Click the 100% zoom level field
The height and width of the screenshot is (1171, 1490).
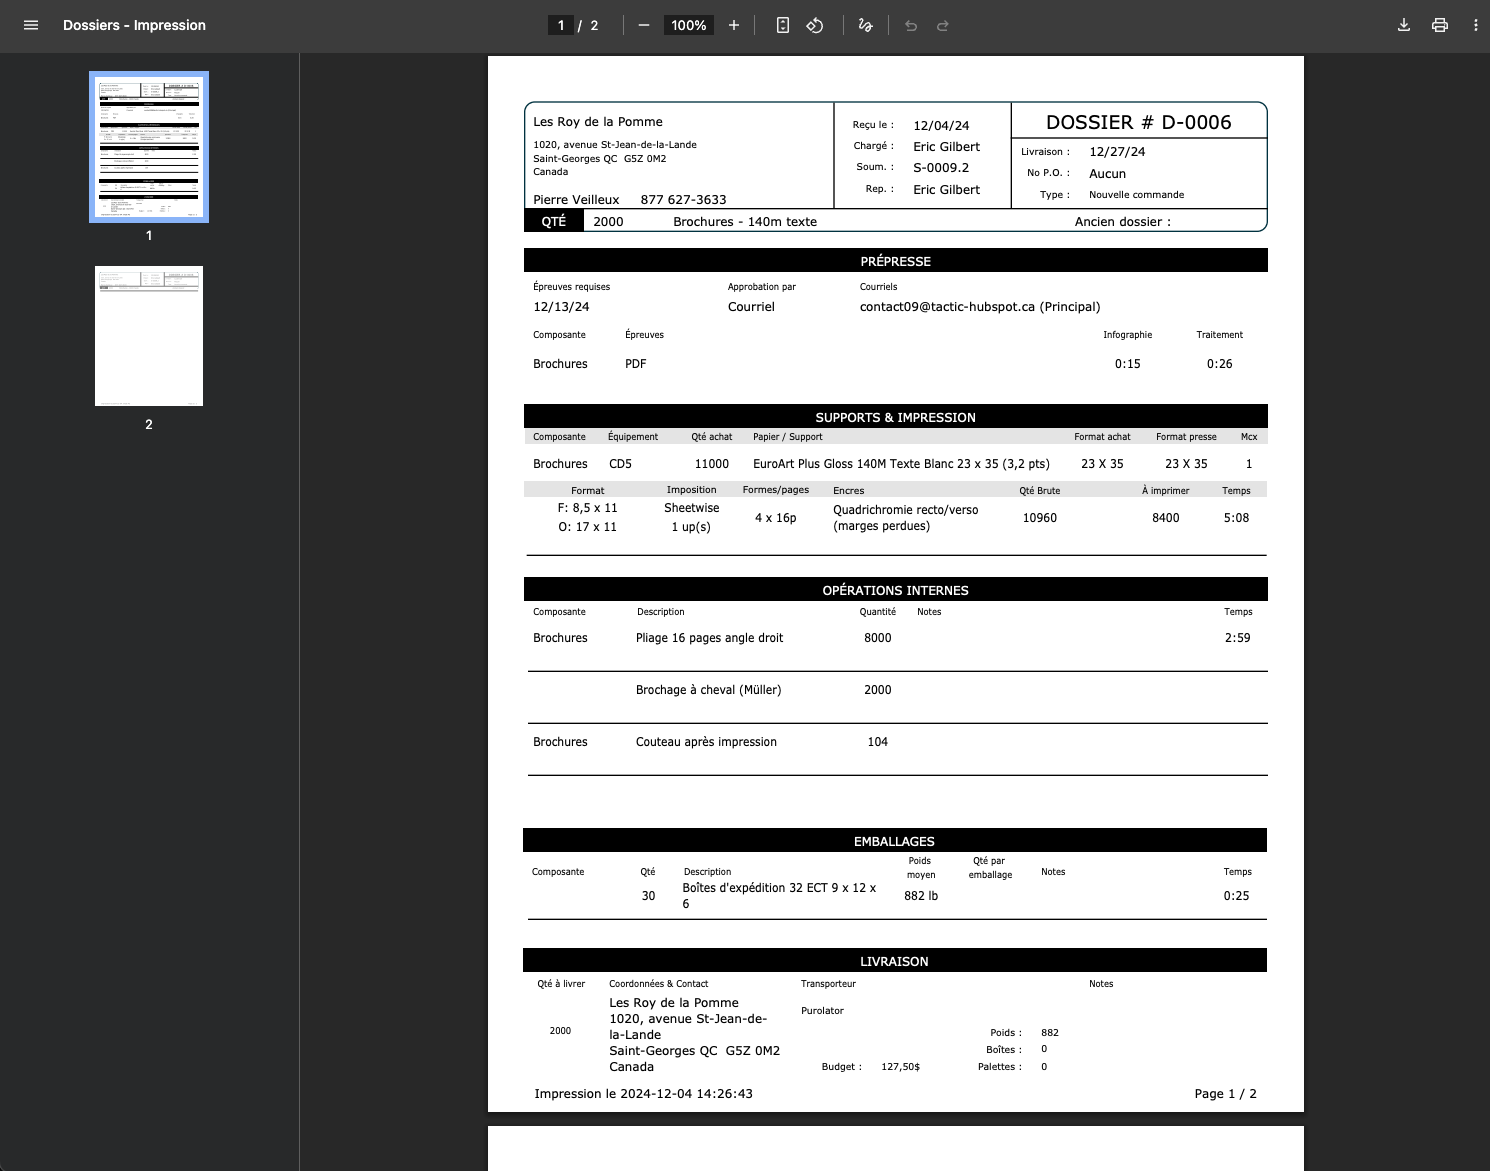point(688,25)
